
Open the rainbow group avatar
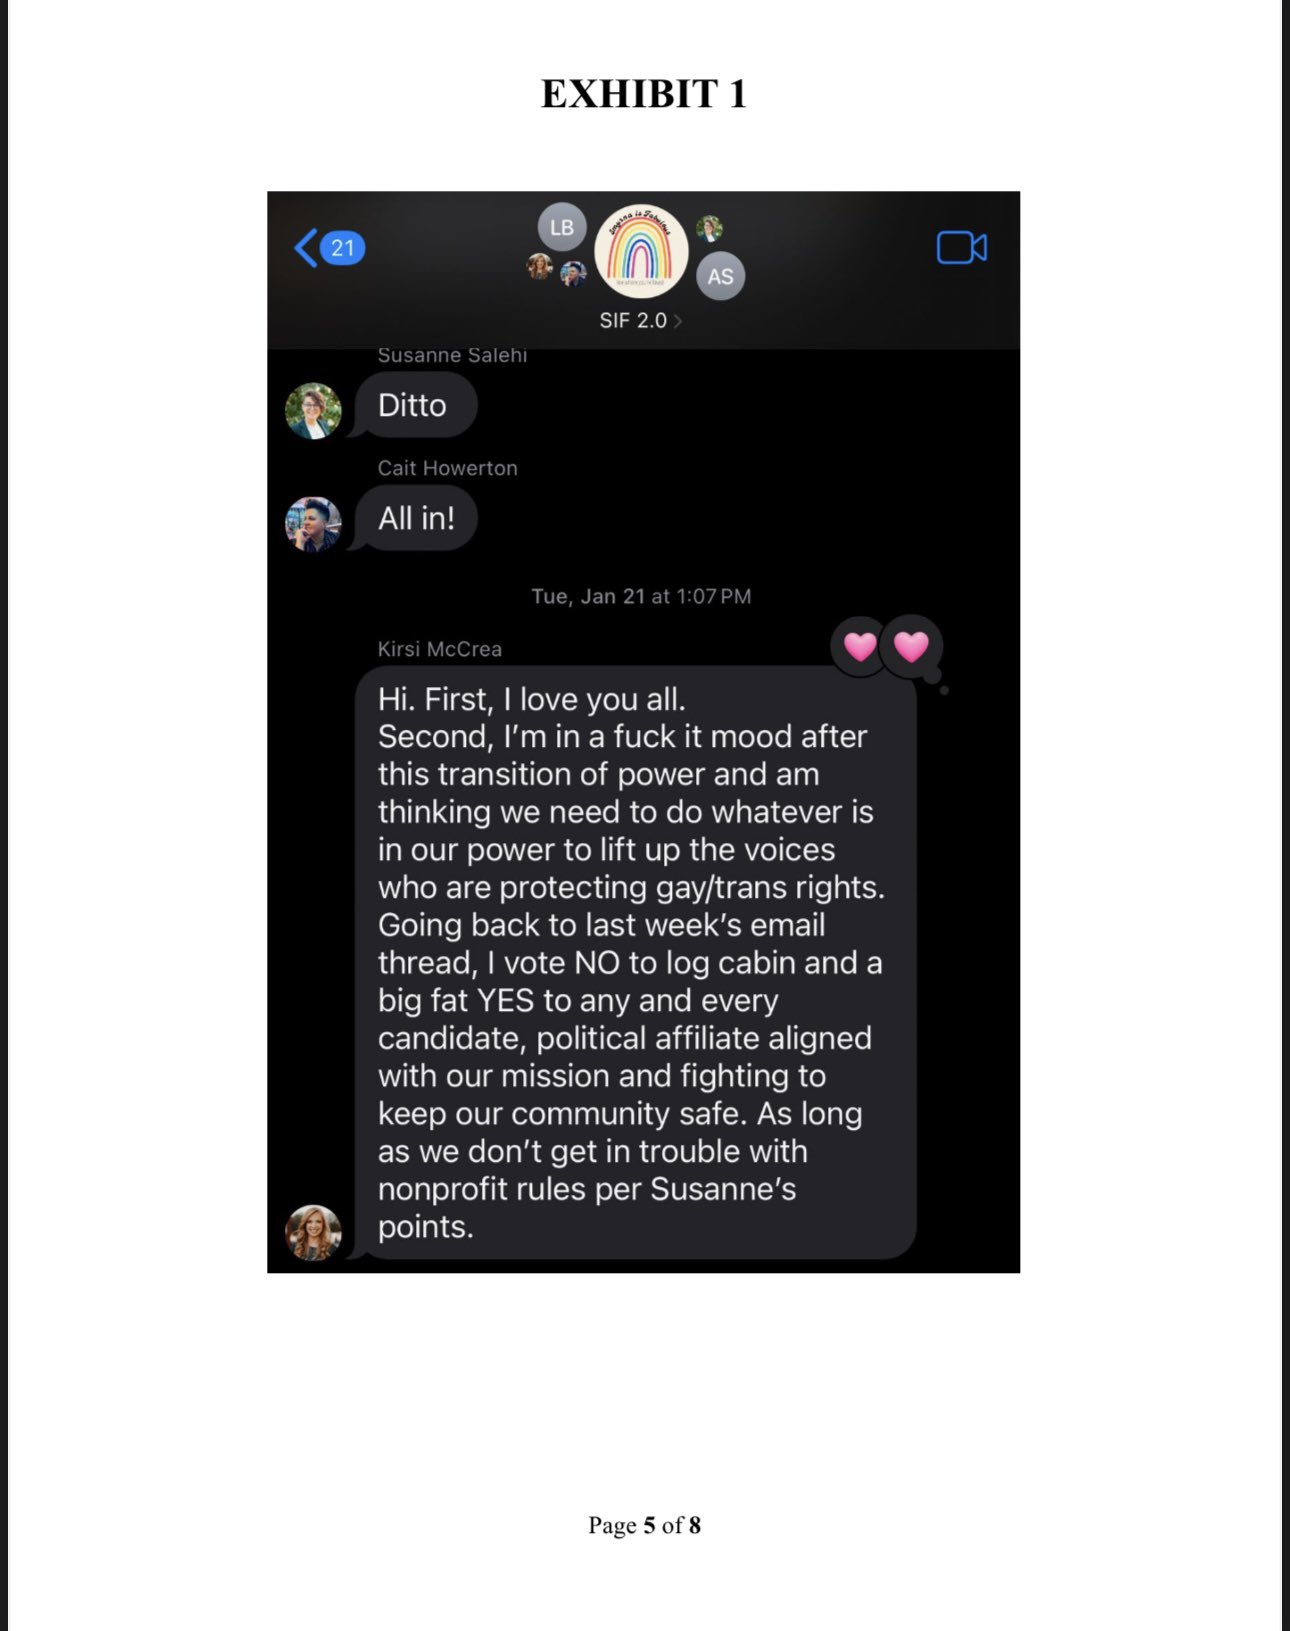pos(641,252)
